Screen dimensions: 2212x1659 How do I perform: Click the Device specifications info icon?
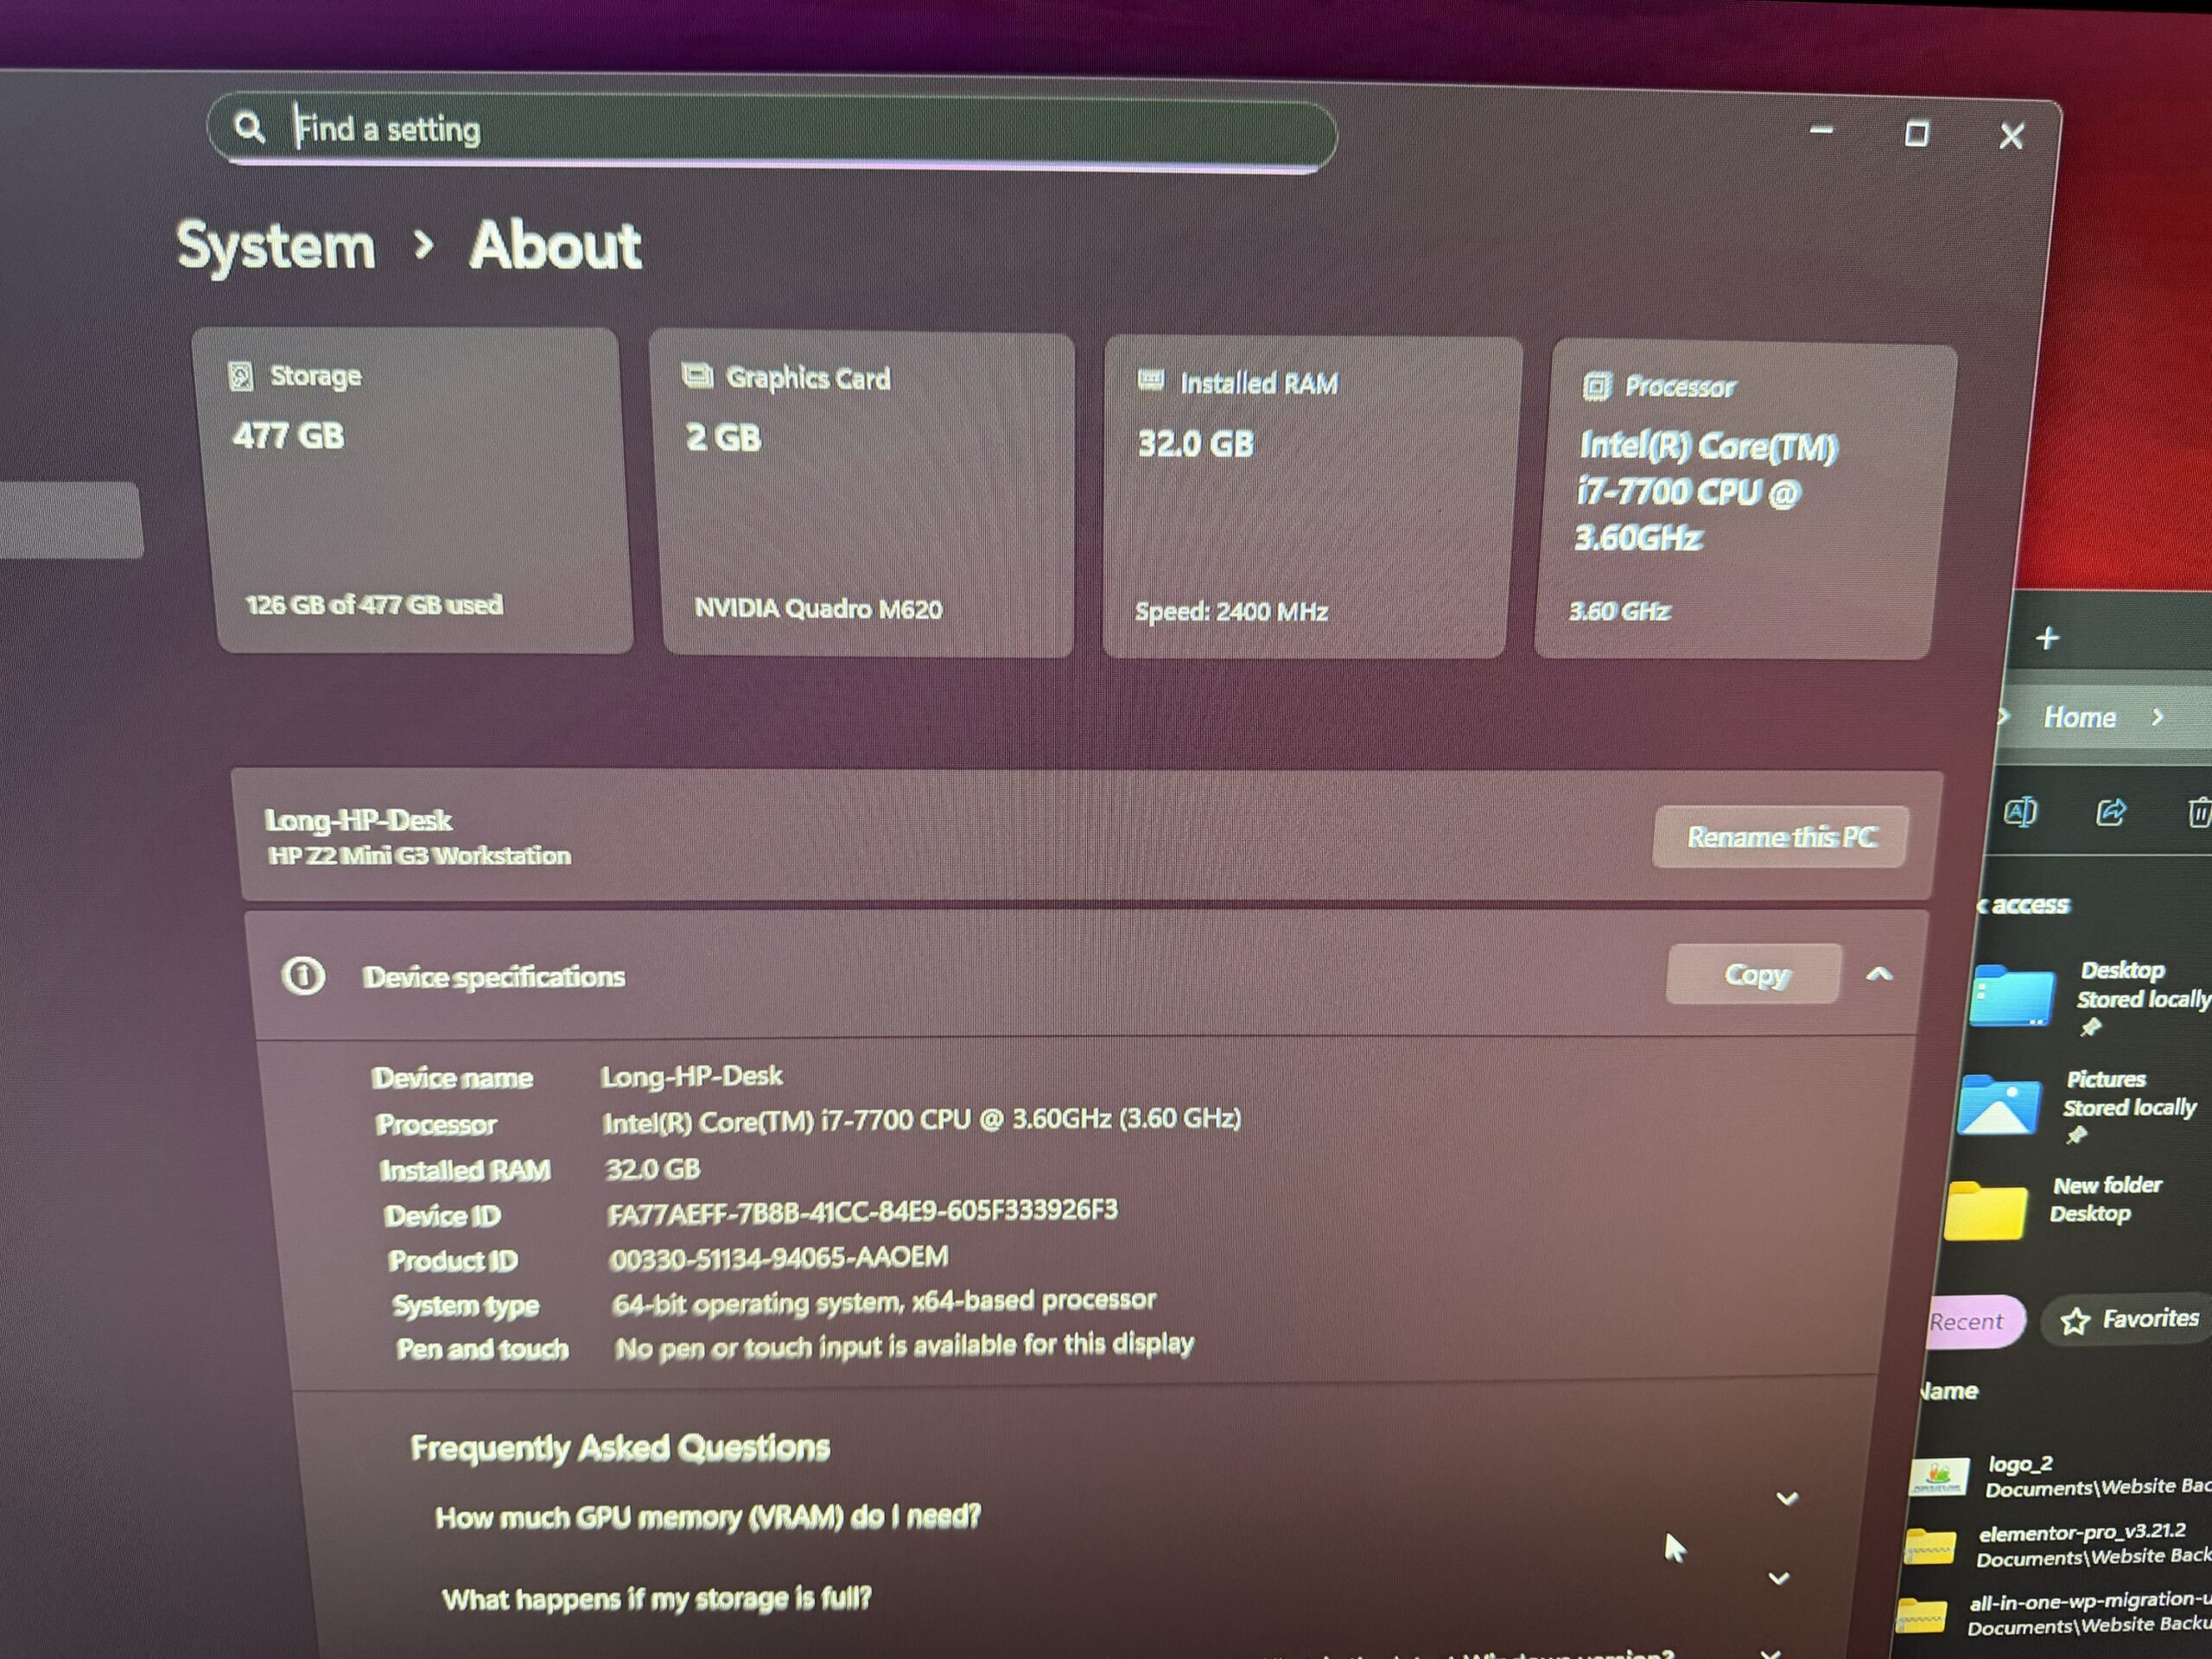[x=303, y=975]
